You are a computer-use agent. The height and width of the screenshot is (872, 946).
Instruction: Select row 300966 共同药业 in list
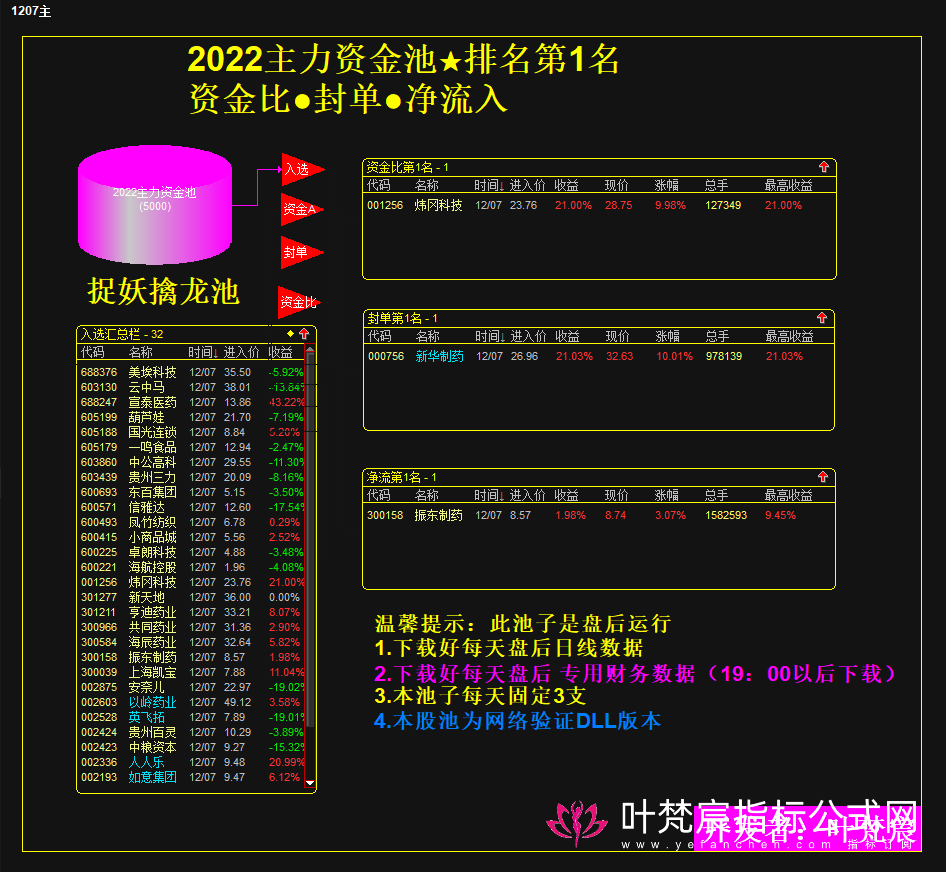pos(192,628)
